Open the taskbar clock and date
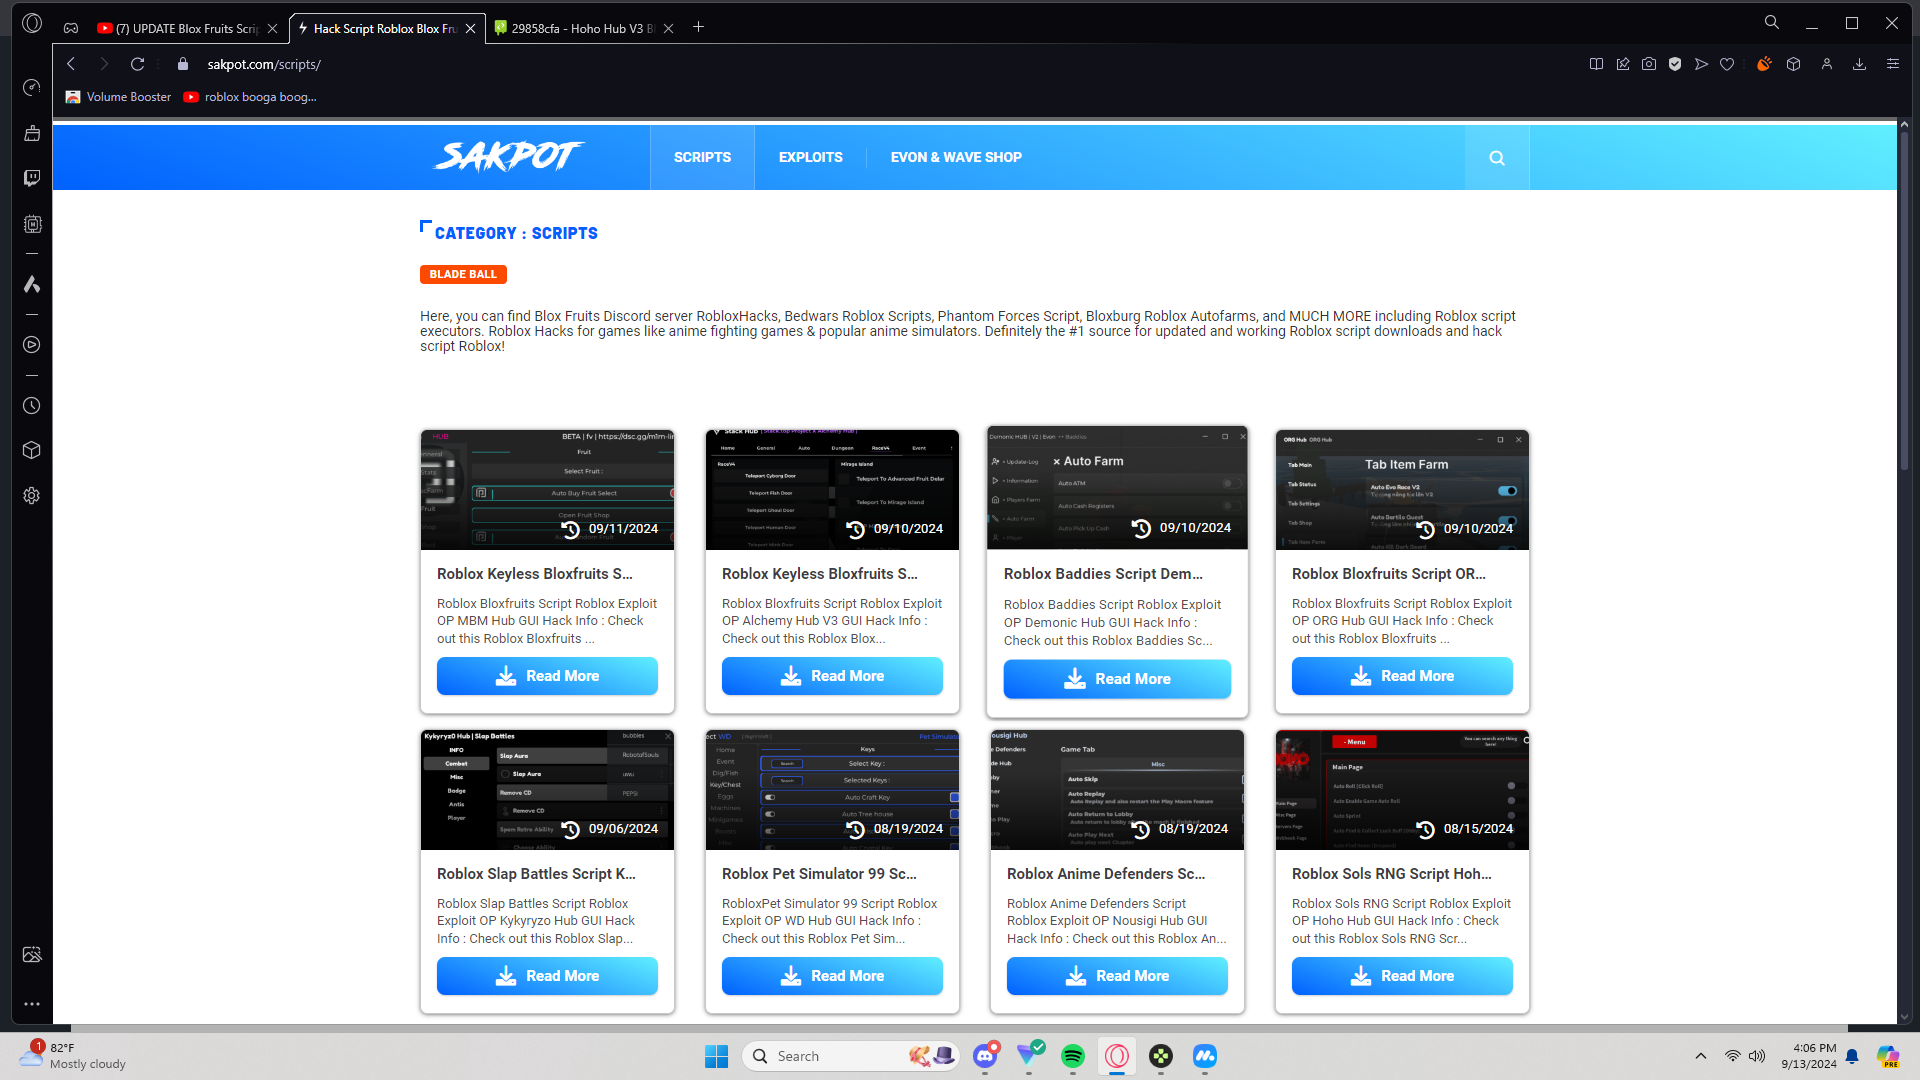1920x1080 pixels. coord(1809,1056)
